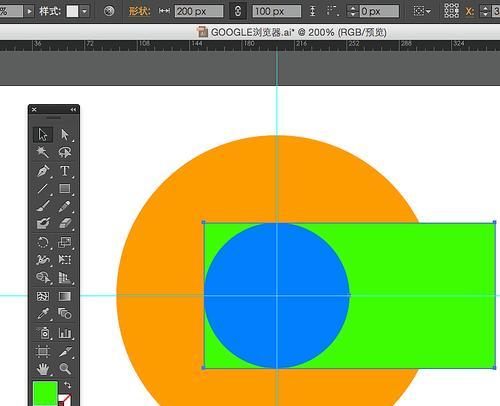This screenshot has width=500, height=406.
Task: Select the Slice tool
Action: coord(65,351)
